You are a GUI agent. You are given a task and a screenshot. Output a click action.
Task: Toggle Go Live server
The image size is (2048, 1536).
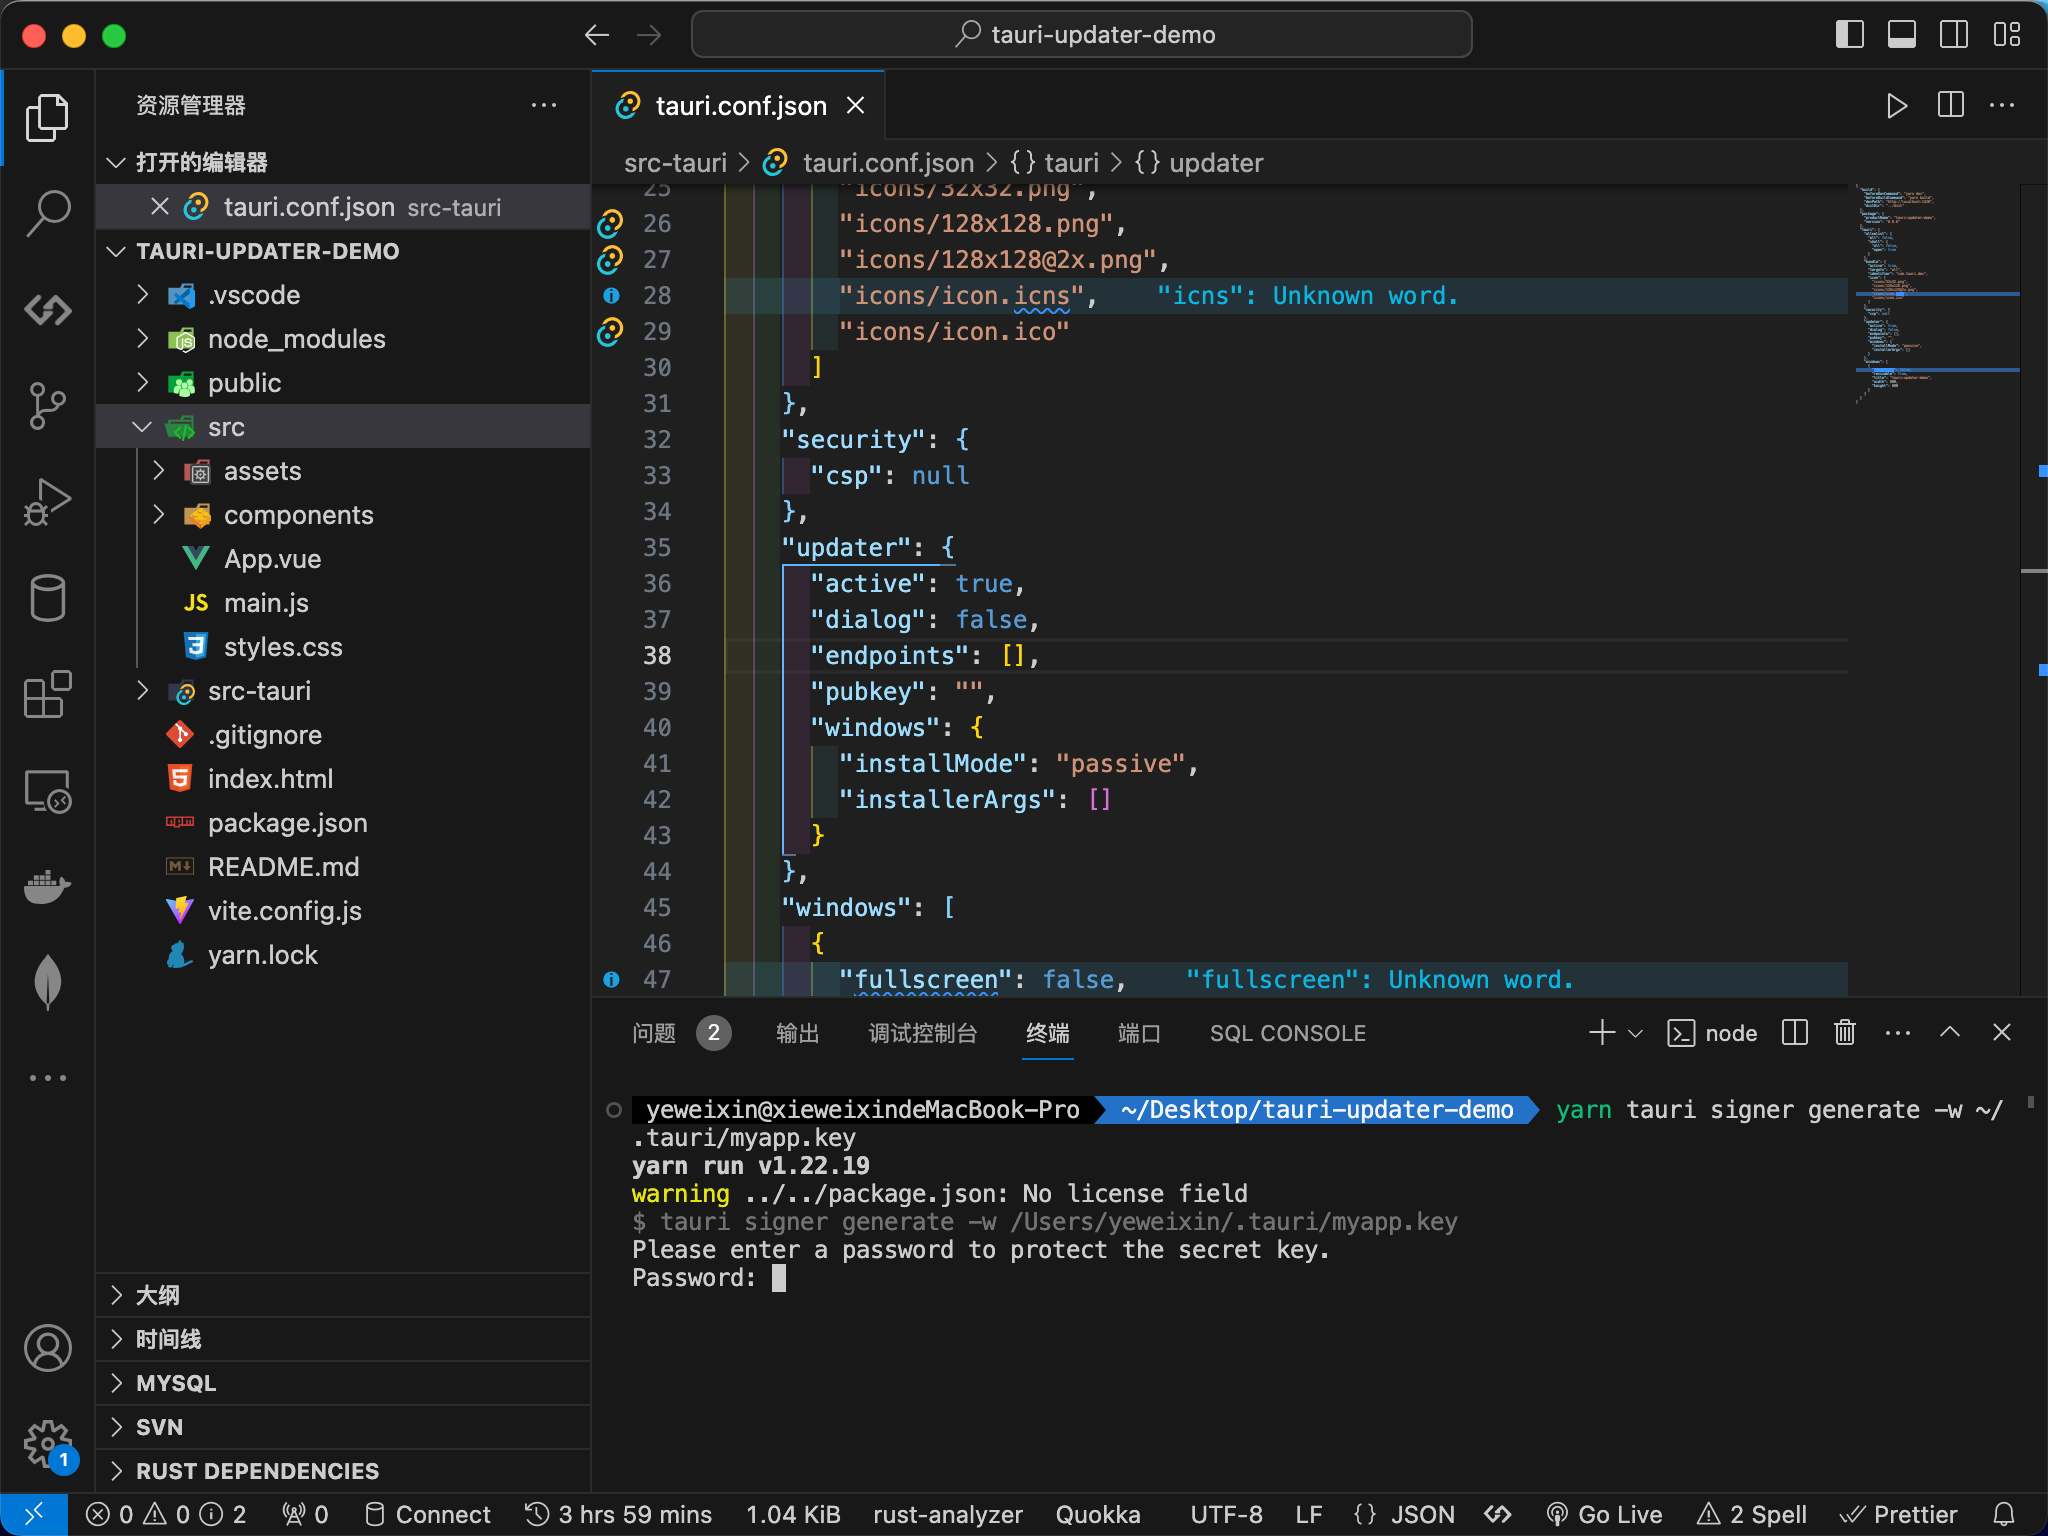click(x=1604, y=1514)
